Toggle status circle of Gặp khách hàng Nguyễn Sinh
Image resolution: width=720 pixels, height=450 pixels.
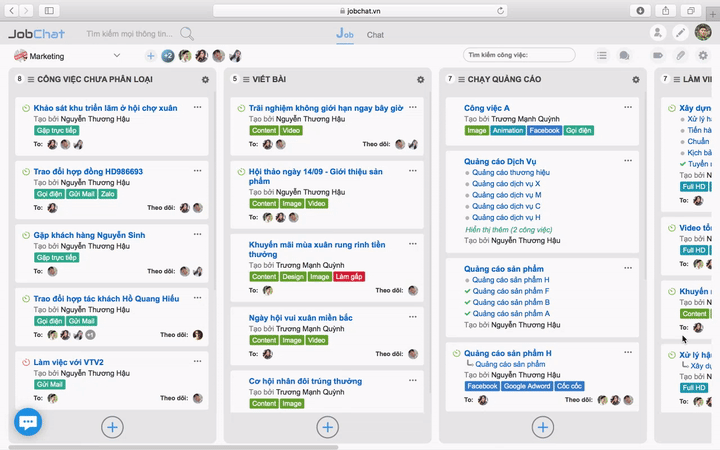(26, 235)
